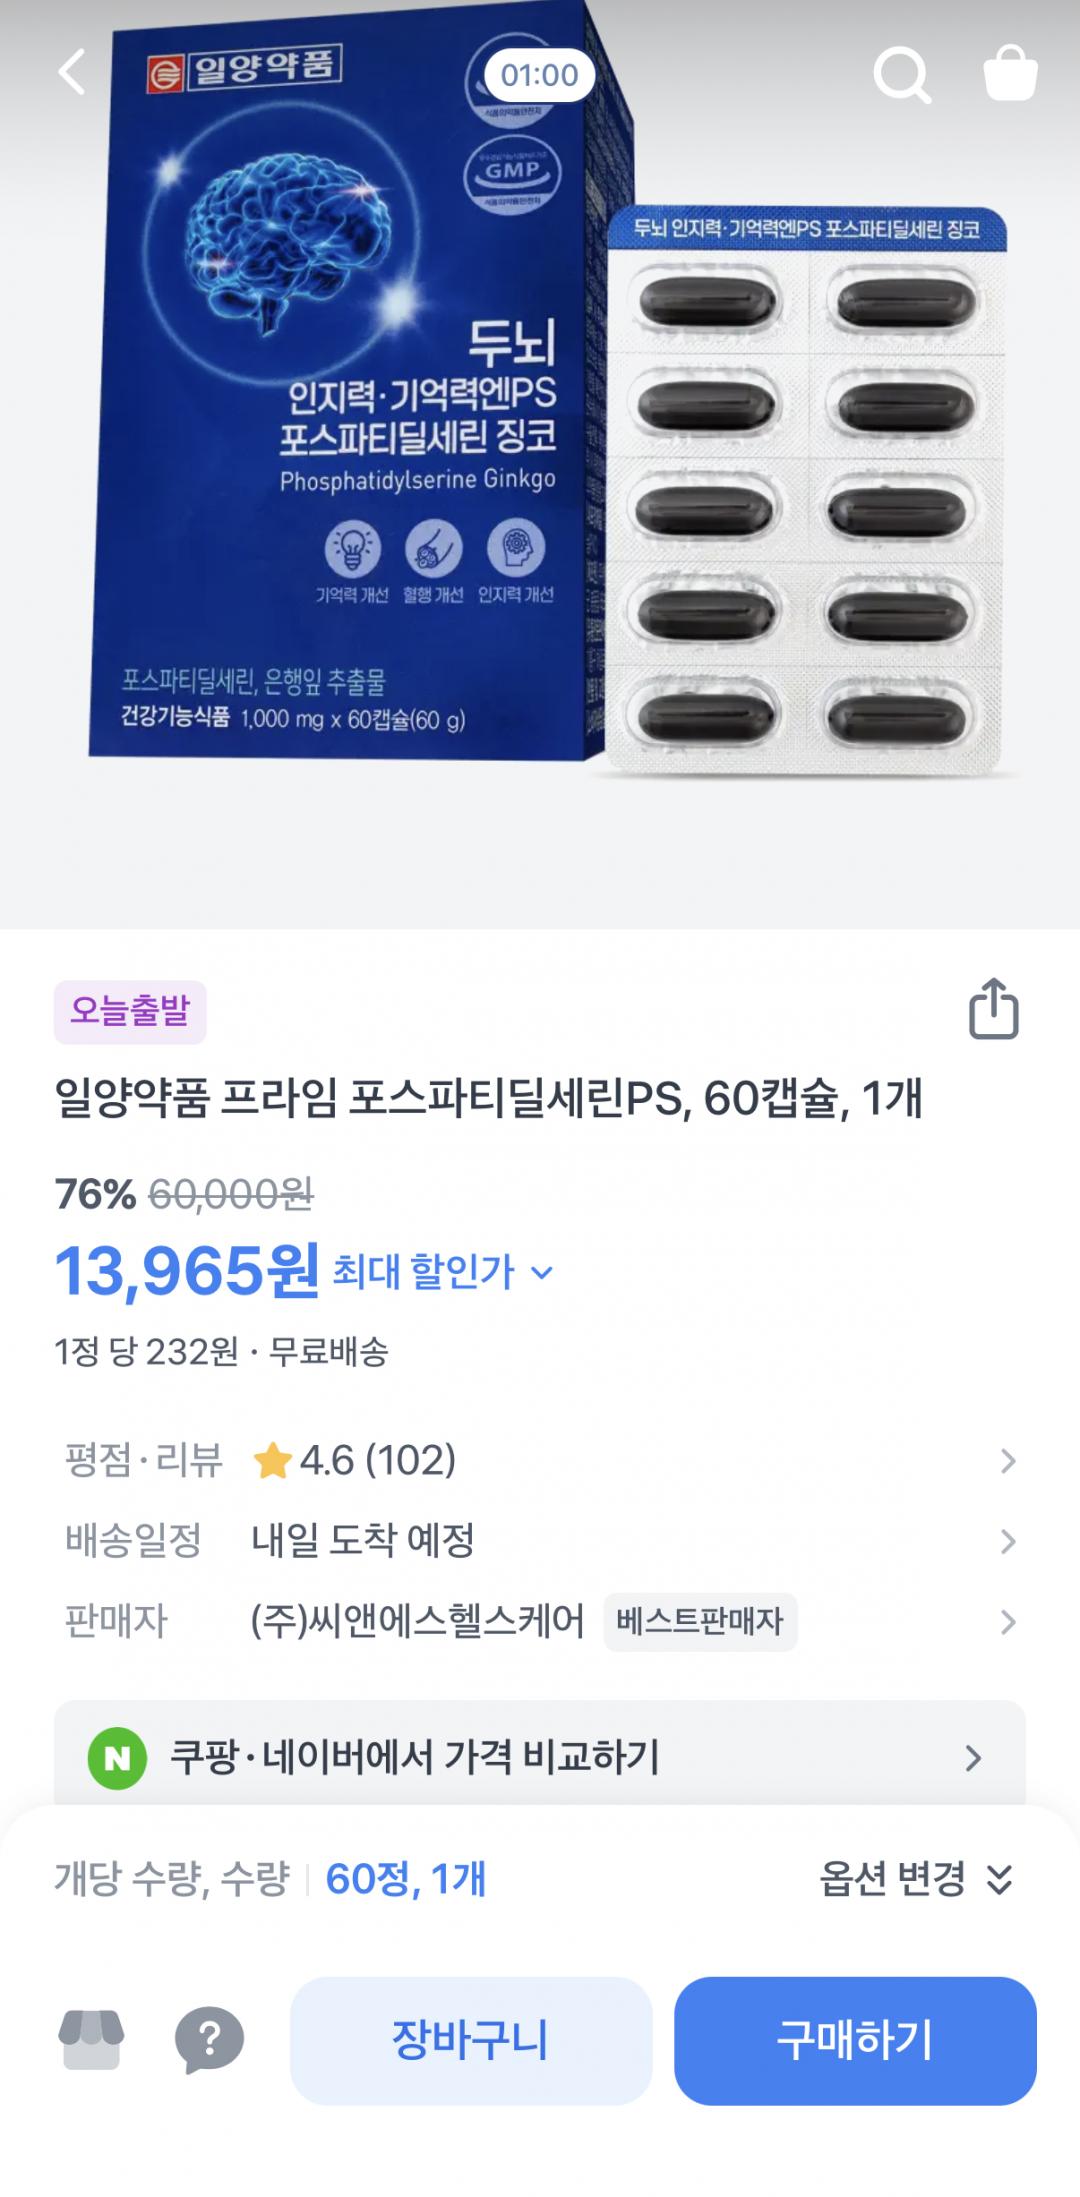Open the shopping bag cart icon

pos(1010,74)
